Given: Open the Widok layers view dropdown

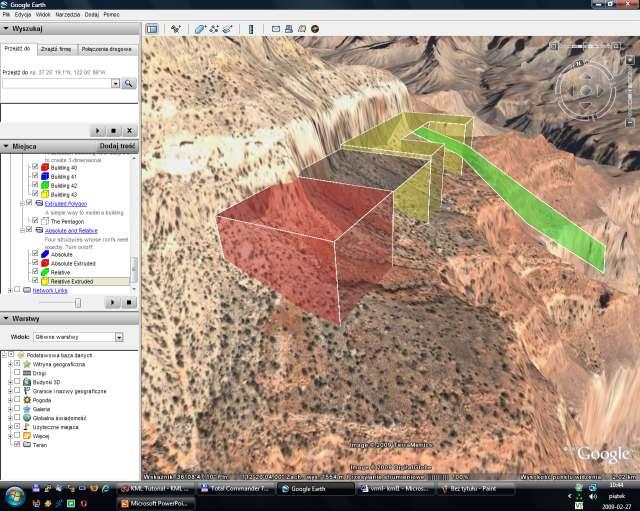Looking at the screenshot, I should [x=119, y=337].
